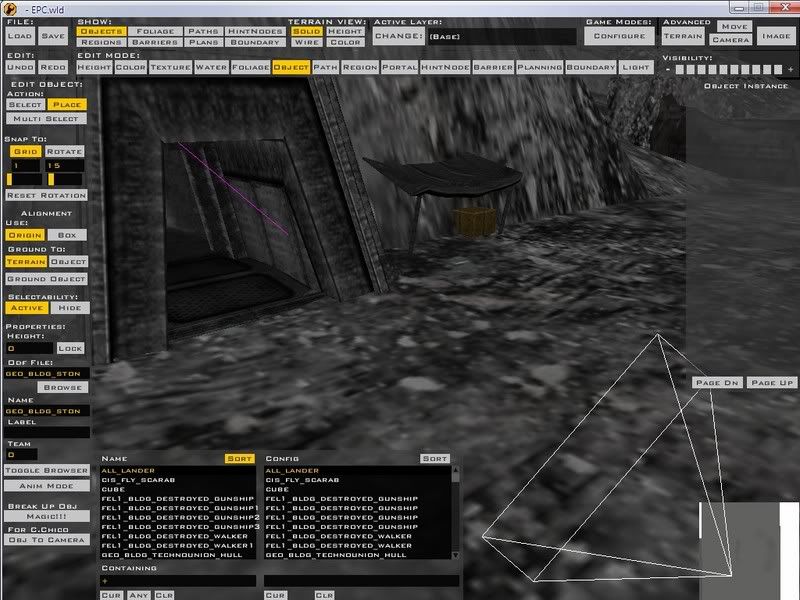Enable Anim Mode
The height and width of the screenshot is (600, 800).
click(x=46, y=486)
